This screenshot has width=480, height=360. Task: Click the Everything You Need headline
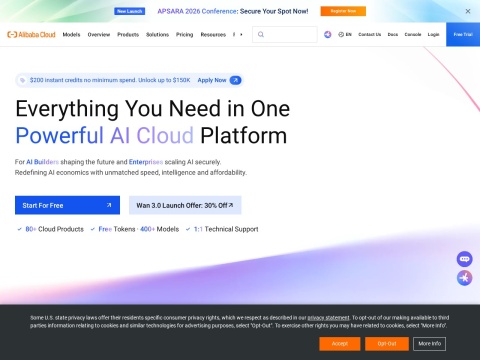tap(153, 109)
